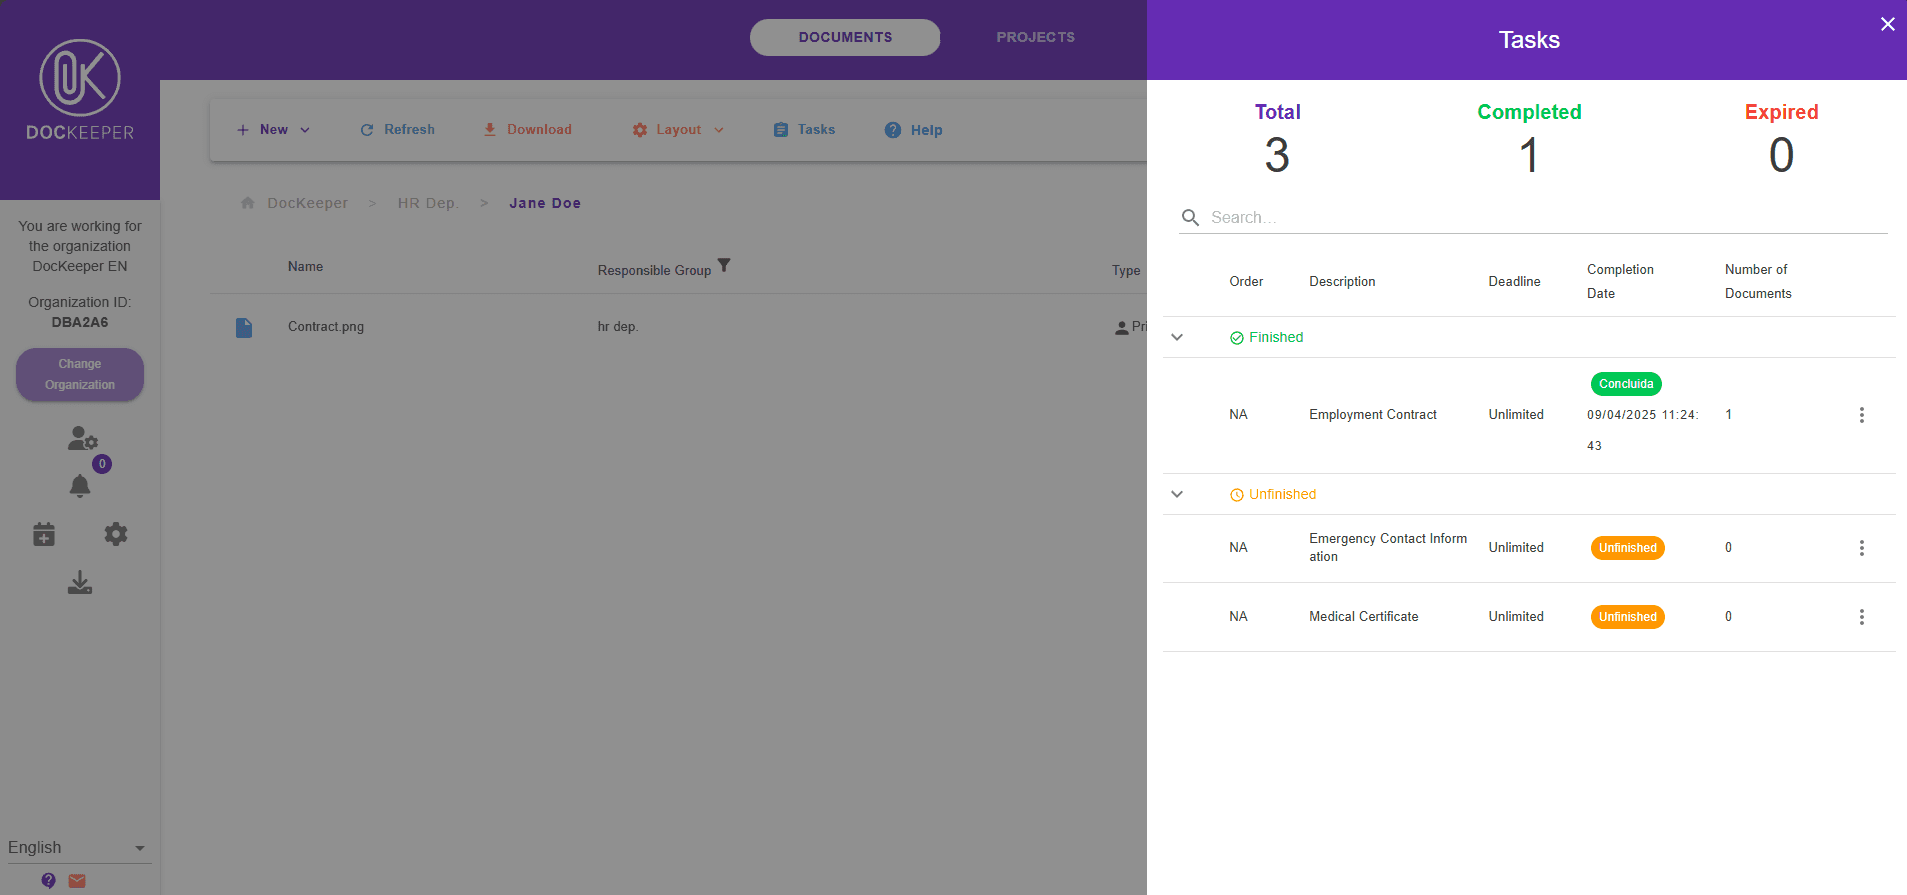The height and width of the screenshot is (895, 1907).
Task: Click the calendar add icon in sidebar
Action: pyautogui.click(x=44, y=534)
